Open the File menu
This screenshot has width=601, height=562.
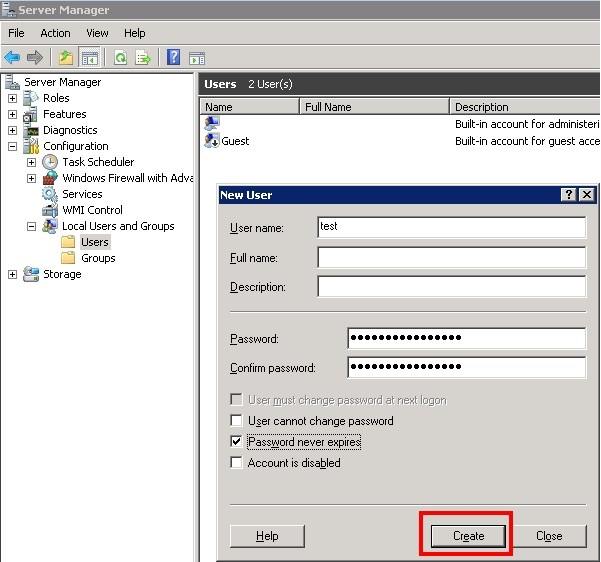click(x=16, y=33)
